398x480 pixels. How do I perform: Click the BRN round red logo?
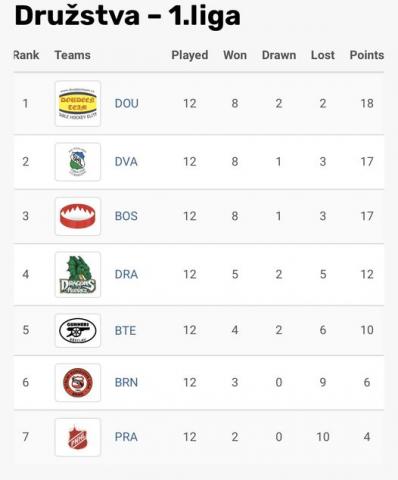pyautogui.click(x=78, y=382)
